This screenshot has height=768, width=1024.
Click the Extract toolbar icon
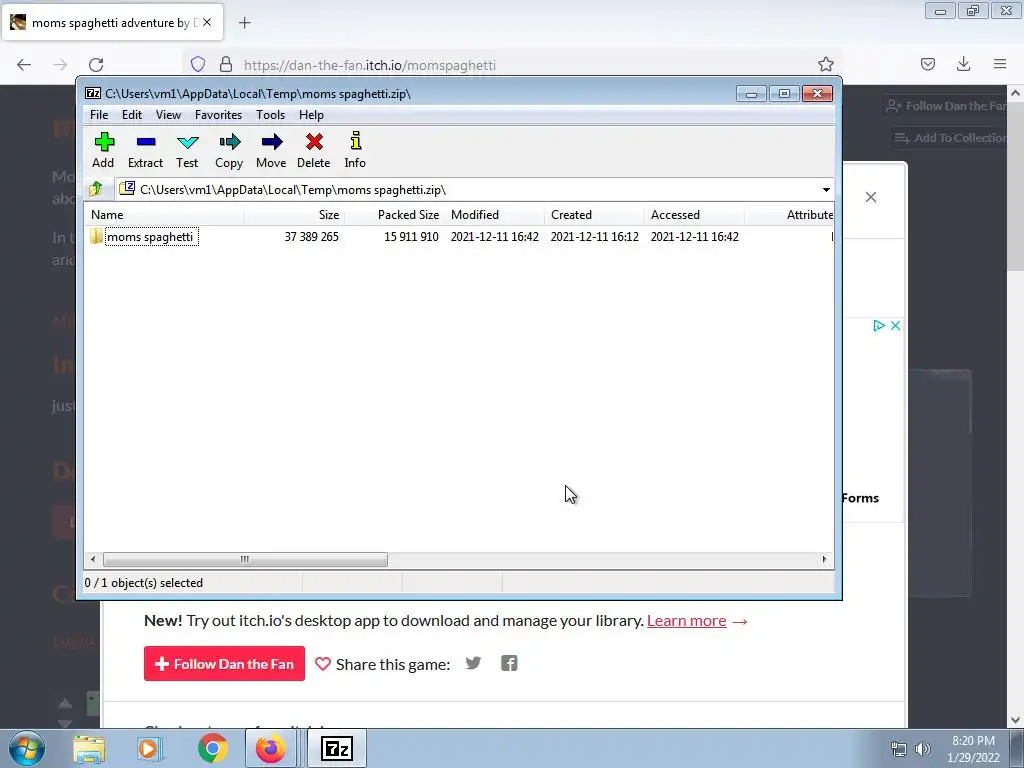(x=145, y=150)
